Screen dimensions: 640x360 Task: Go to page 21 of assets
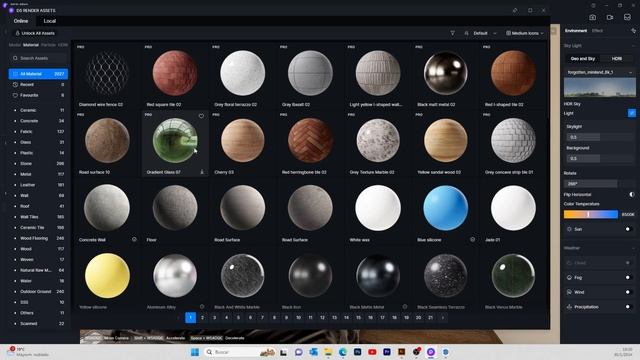click(430, 318)
